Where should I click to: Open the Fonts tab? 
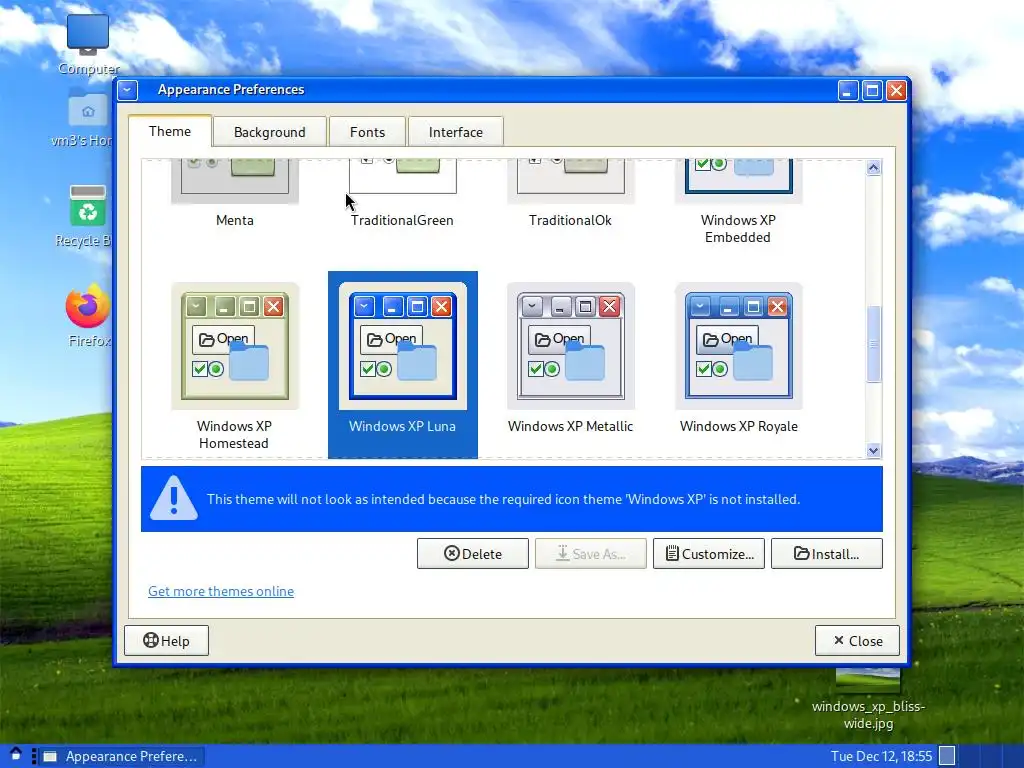click(367, 132)
